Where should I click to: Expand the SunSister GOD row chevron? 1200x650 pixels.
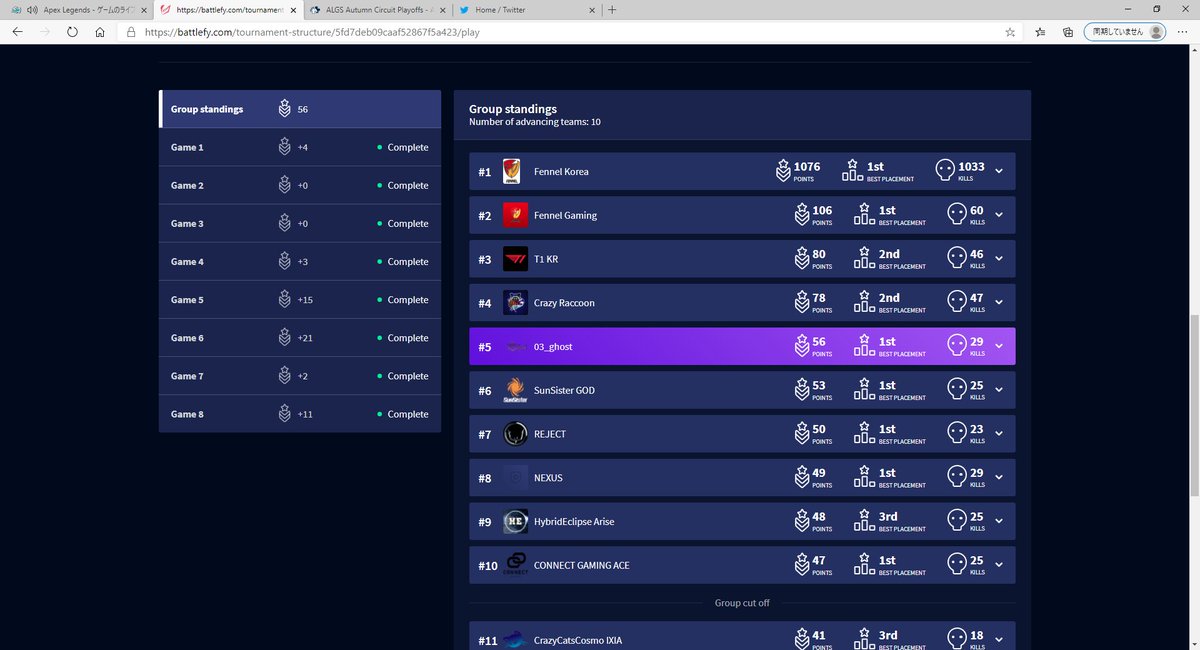[998, 390]
